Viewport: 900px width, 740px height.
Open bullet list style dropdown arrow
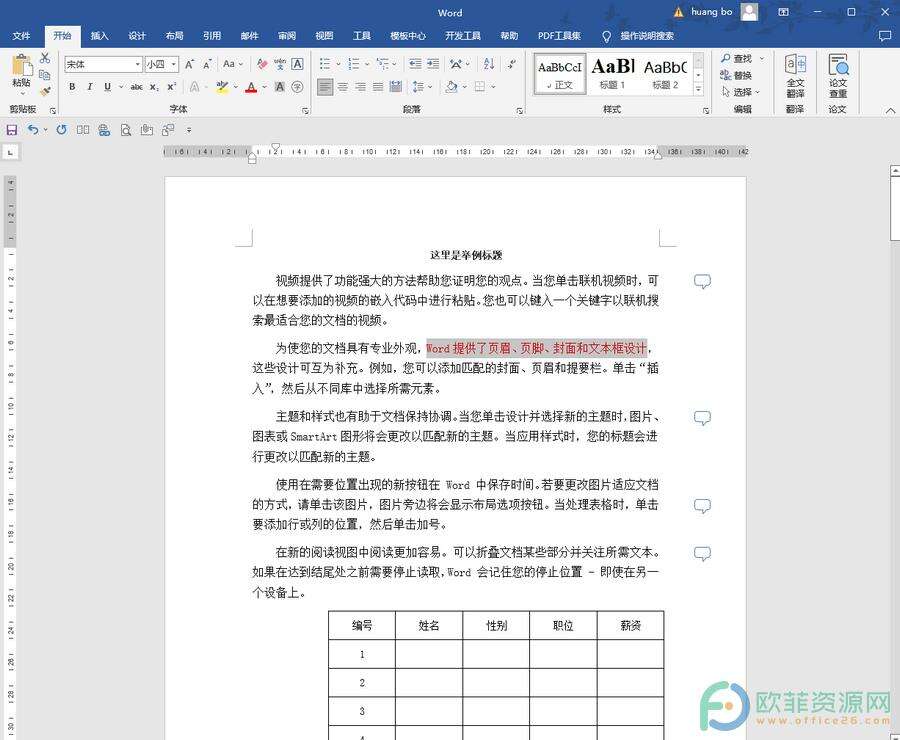338,64
